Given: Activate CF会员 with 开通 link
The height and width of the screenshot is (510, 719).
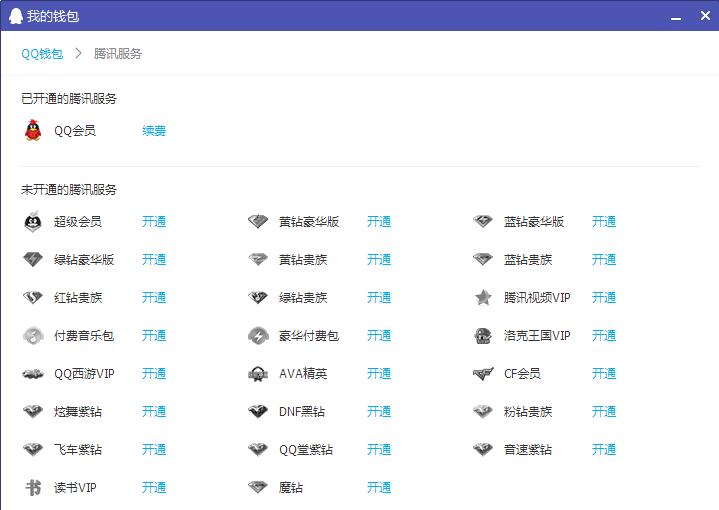Looking at the screenshot, I should click(x=604, y=374).
